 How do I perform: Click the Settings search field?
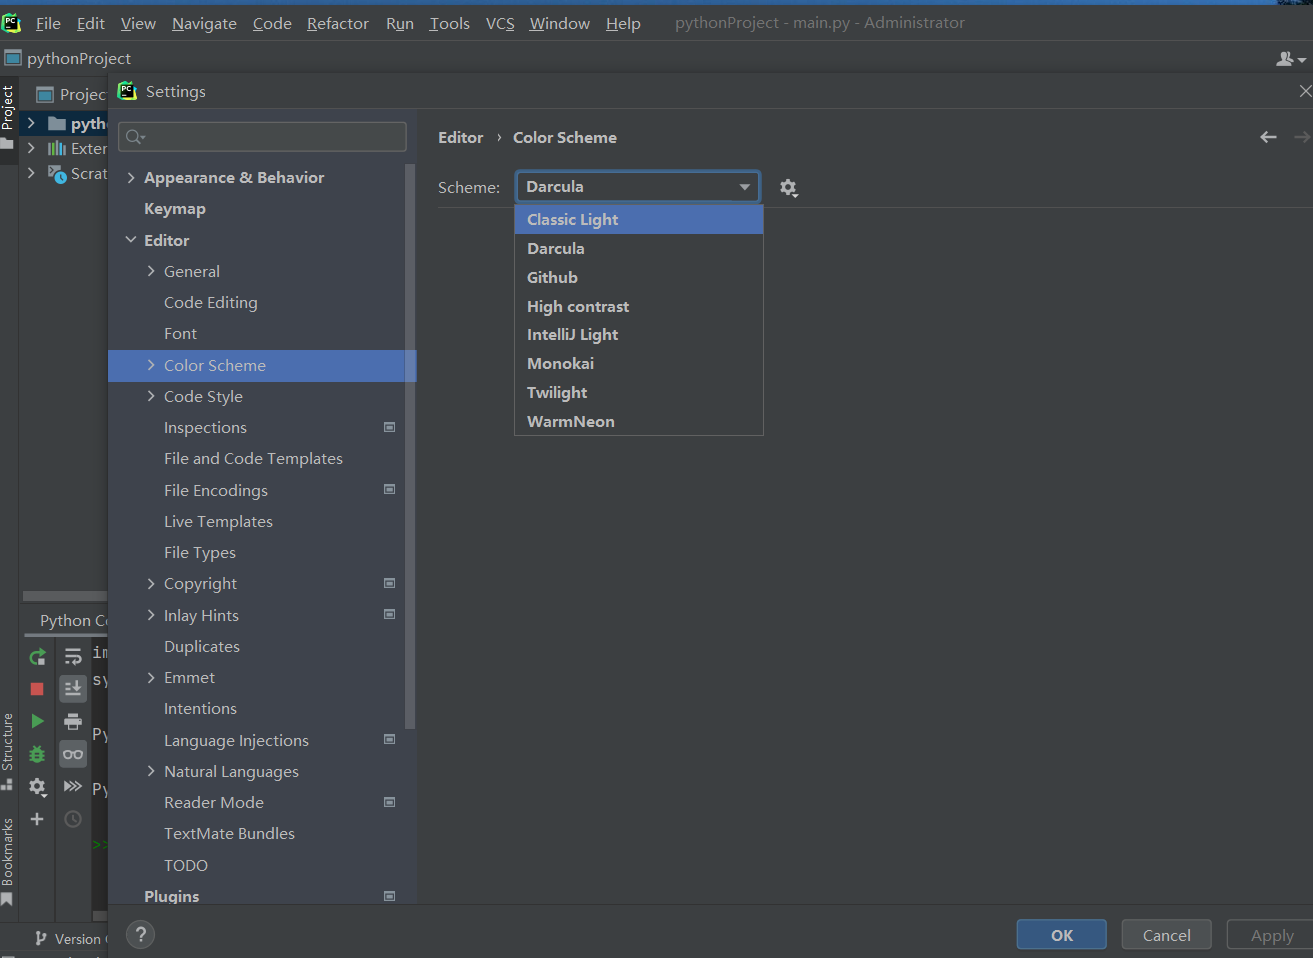click(x=262, y=137)
